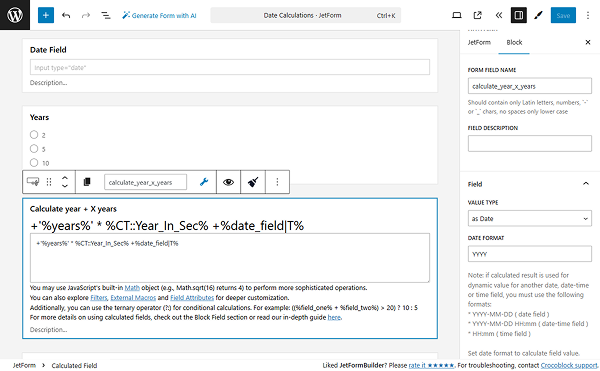Viewport: 600px width, 371px height.
Task: Open the Date Calculations command palette bar
Action: click(305, 15)
